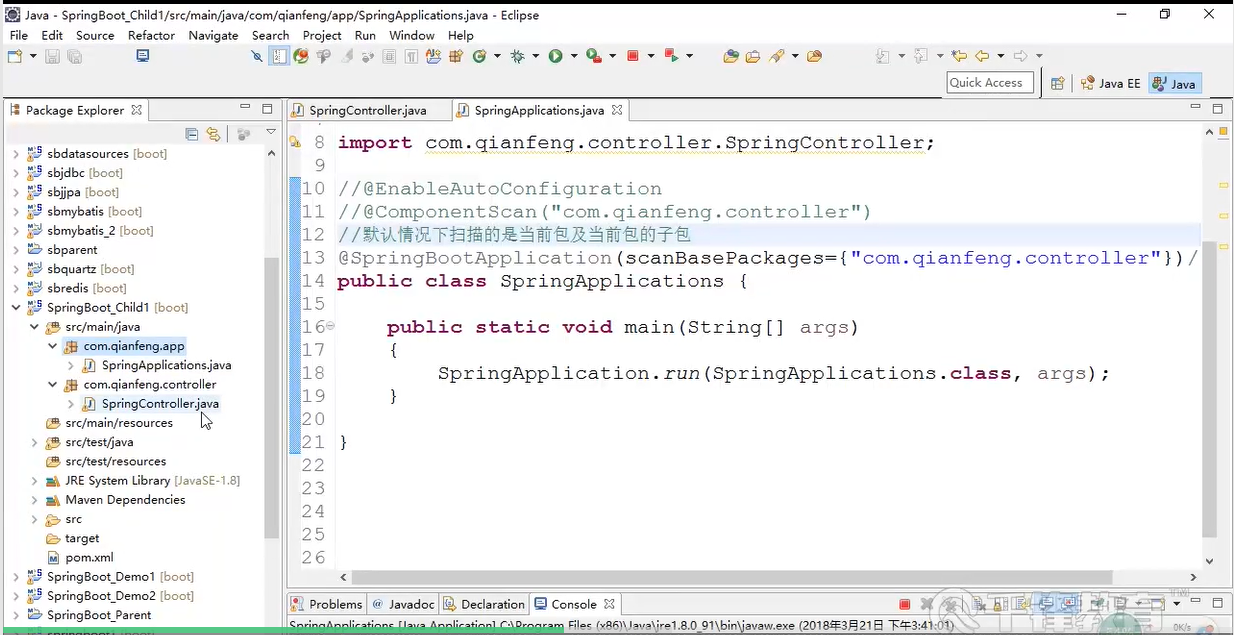Switch to the Problems tab
Image resolution: width=1234 pixels, height=635 pixels.
(327, 604)
